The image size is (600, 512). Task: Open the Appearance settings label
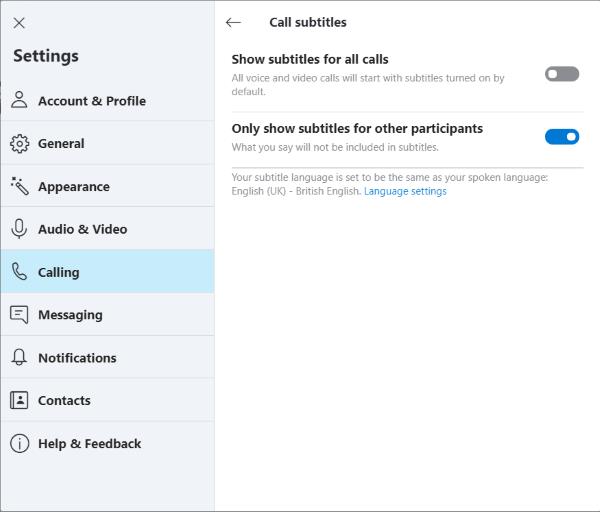pyautogui.click(x=74, y=187)
